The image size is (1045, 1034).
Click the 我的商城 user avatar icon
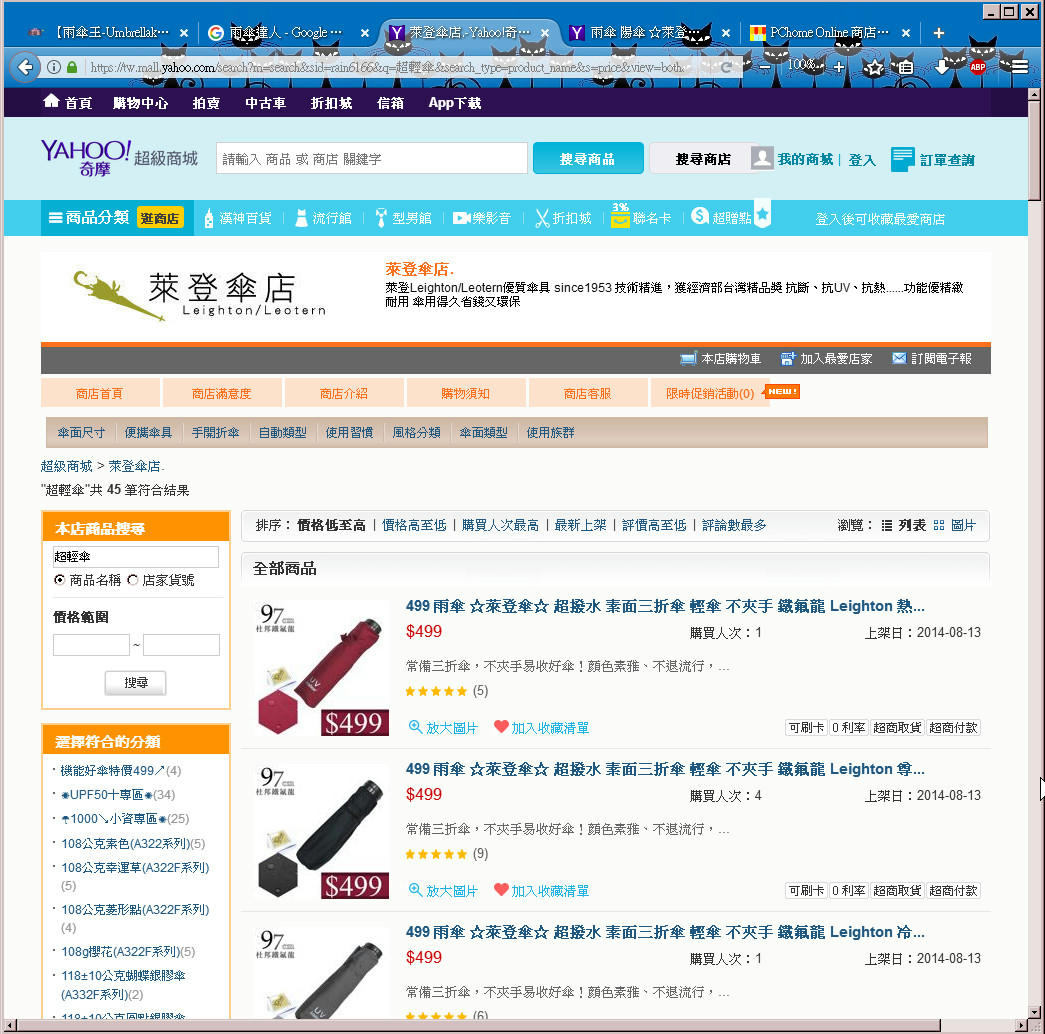click(762, 158)
